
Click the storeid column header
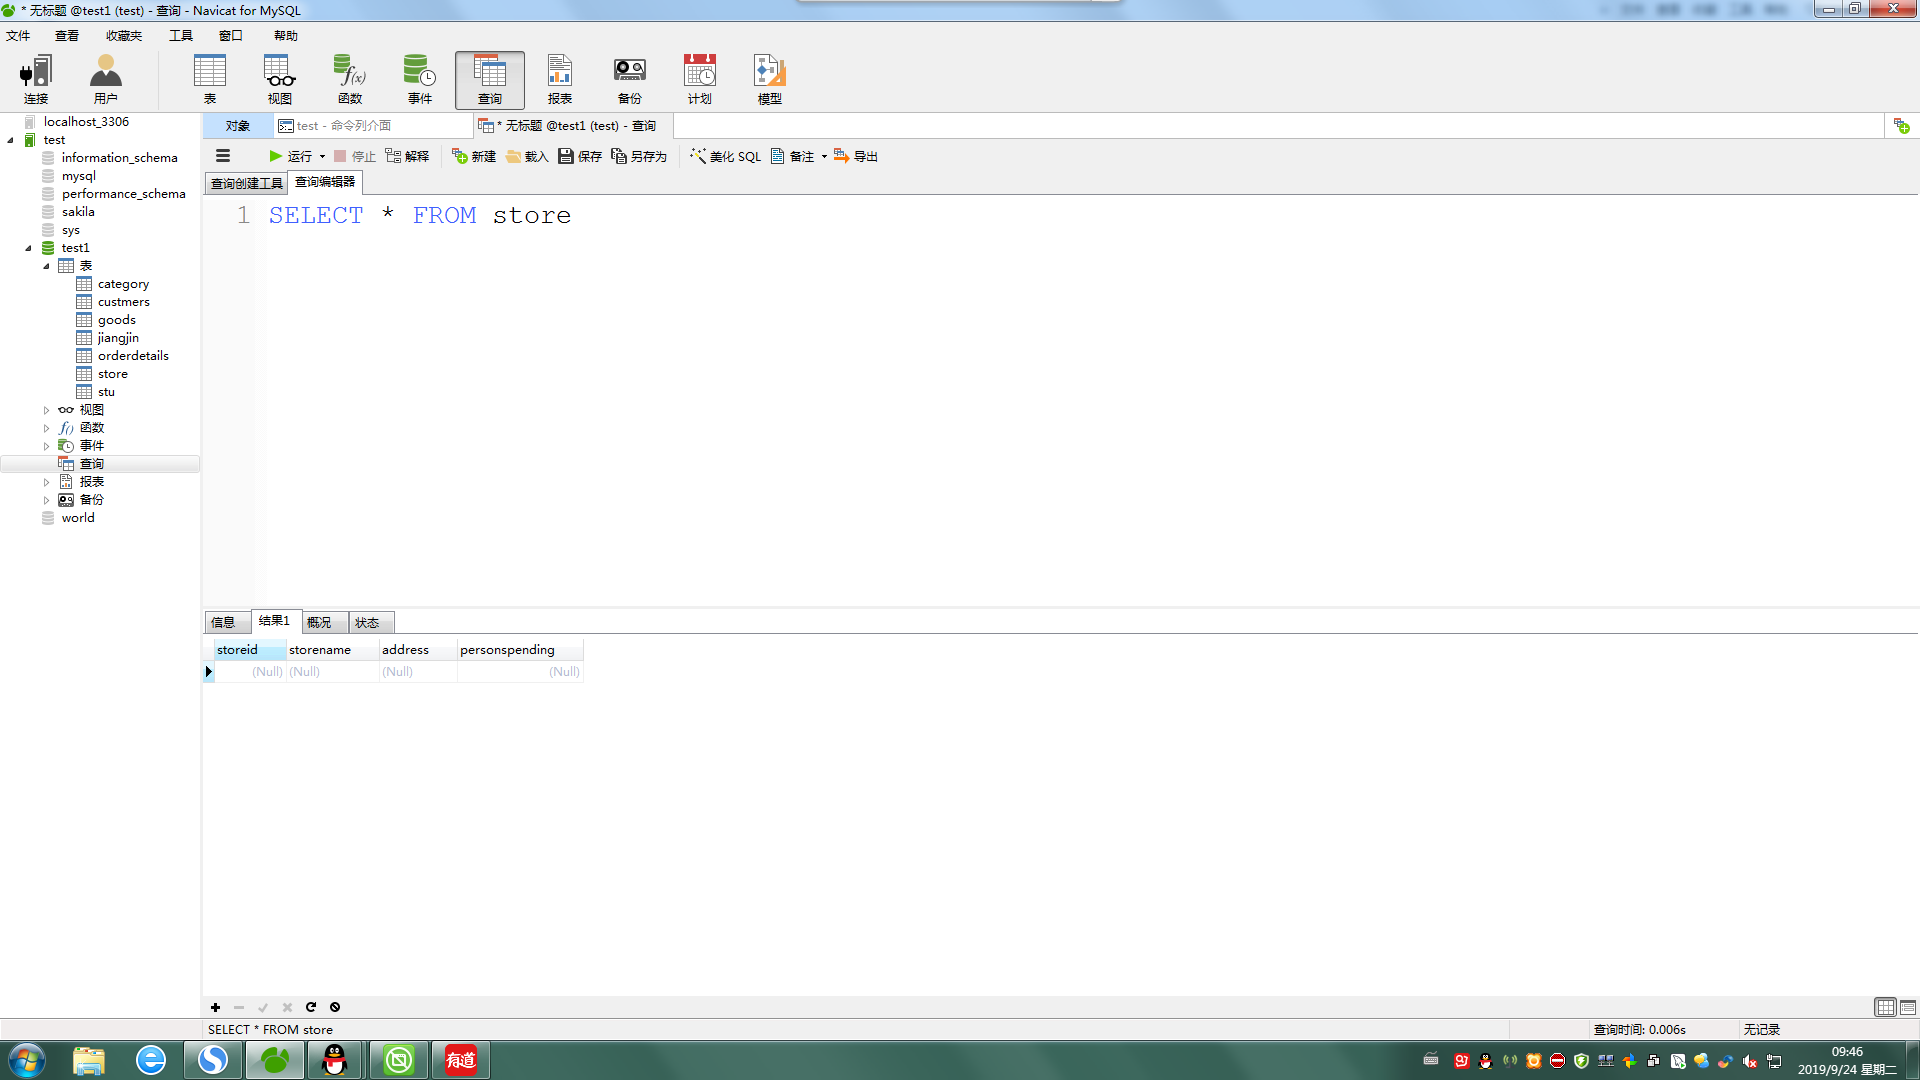[x=250, y=650]
